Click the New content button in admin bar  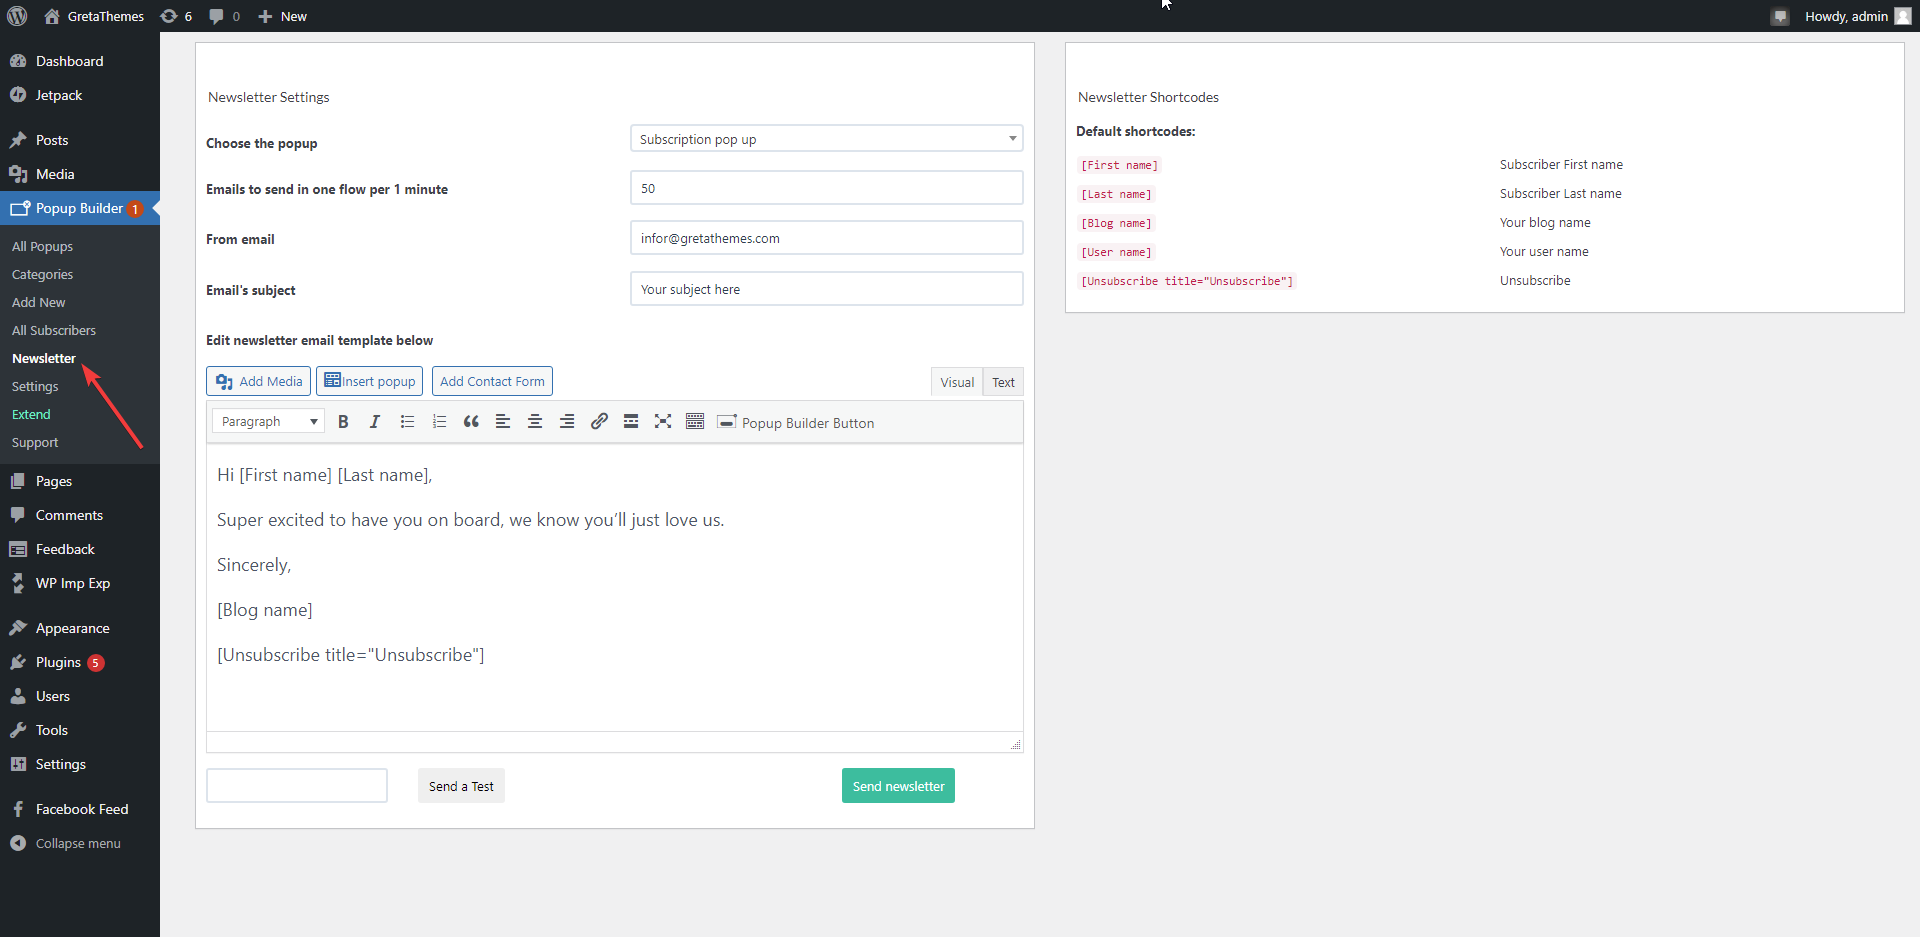(x=283, y=16)
